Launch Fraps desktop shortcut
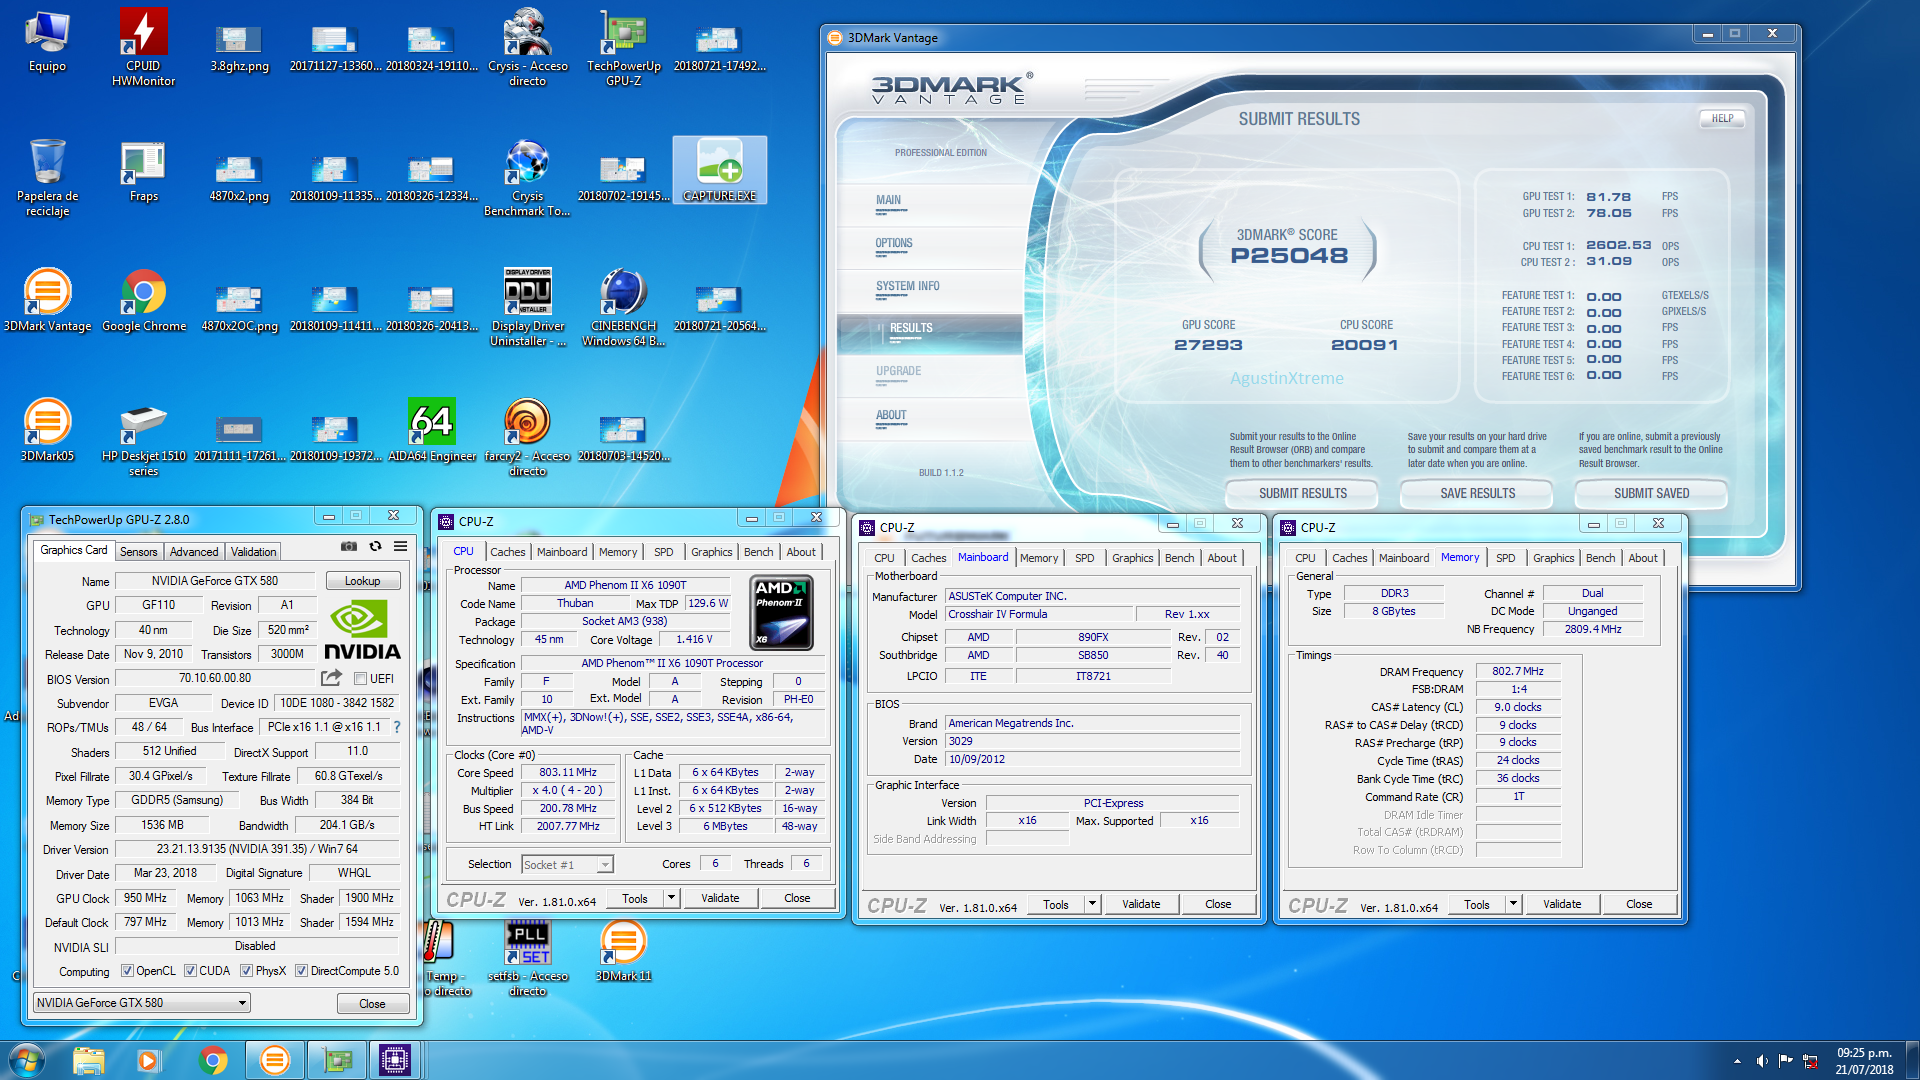 pos(143,170)
